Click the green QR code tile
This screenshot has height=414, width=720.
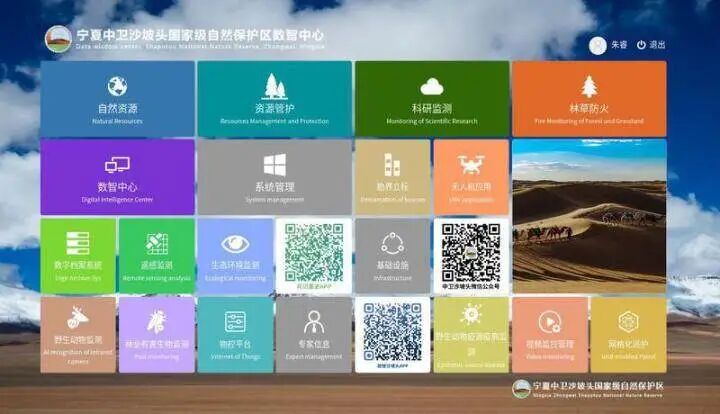(x=314, y=256)
